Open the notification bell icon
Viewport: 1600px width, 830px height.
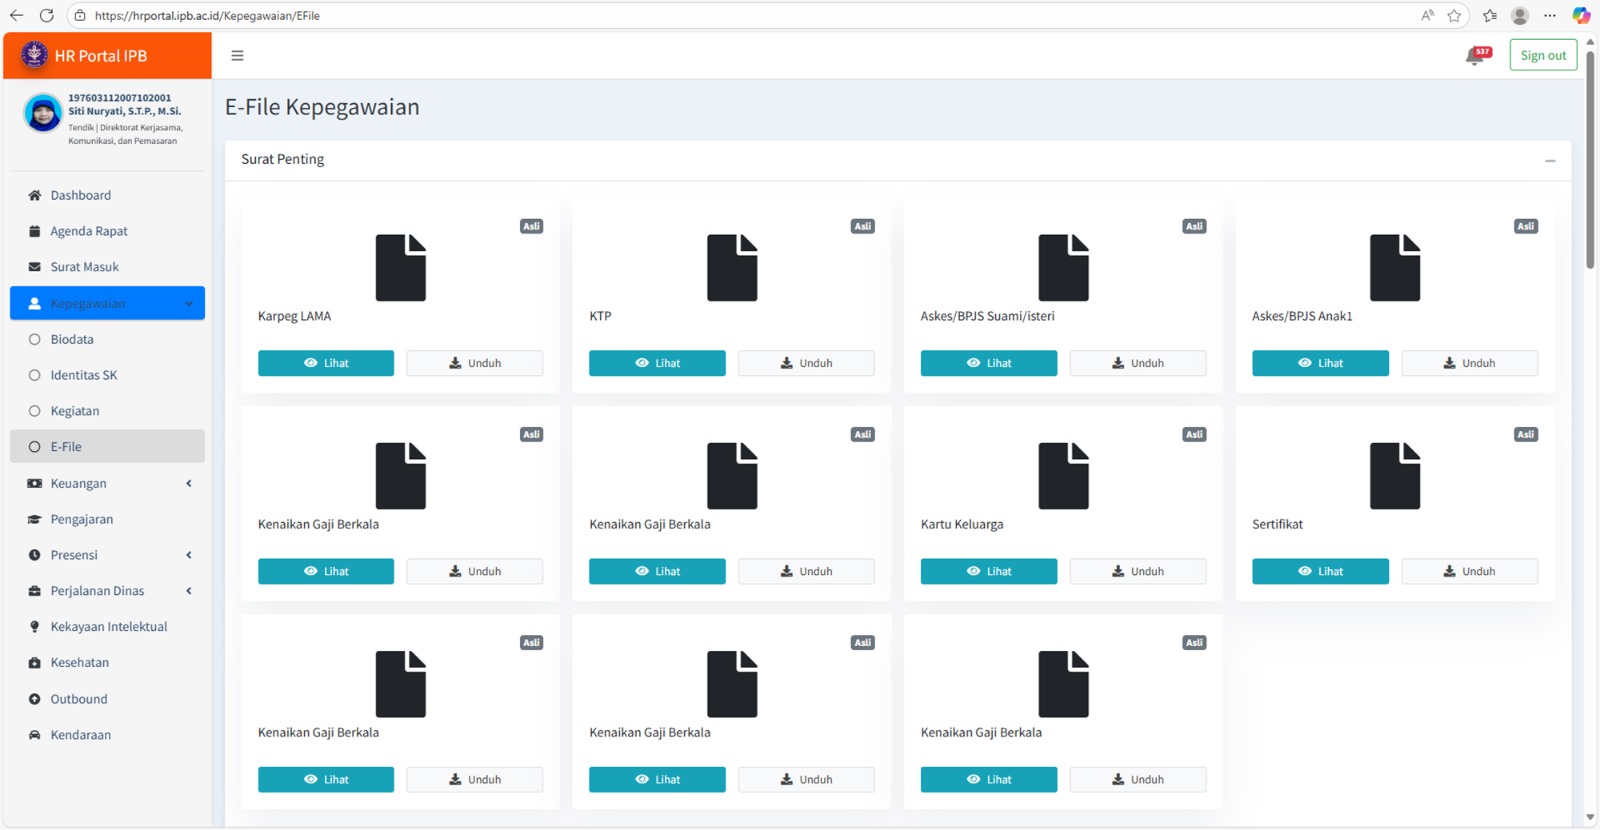pyautogui.click(x=1474, y=57)
